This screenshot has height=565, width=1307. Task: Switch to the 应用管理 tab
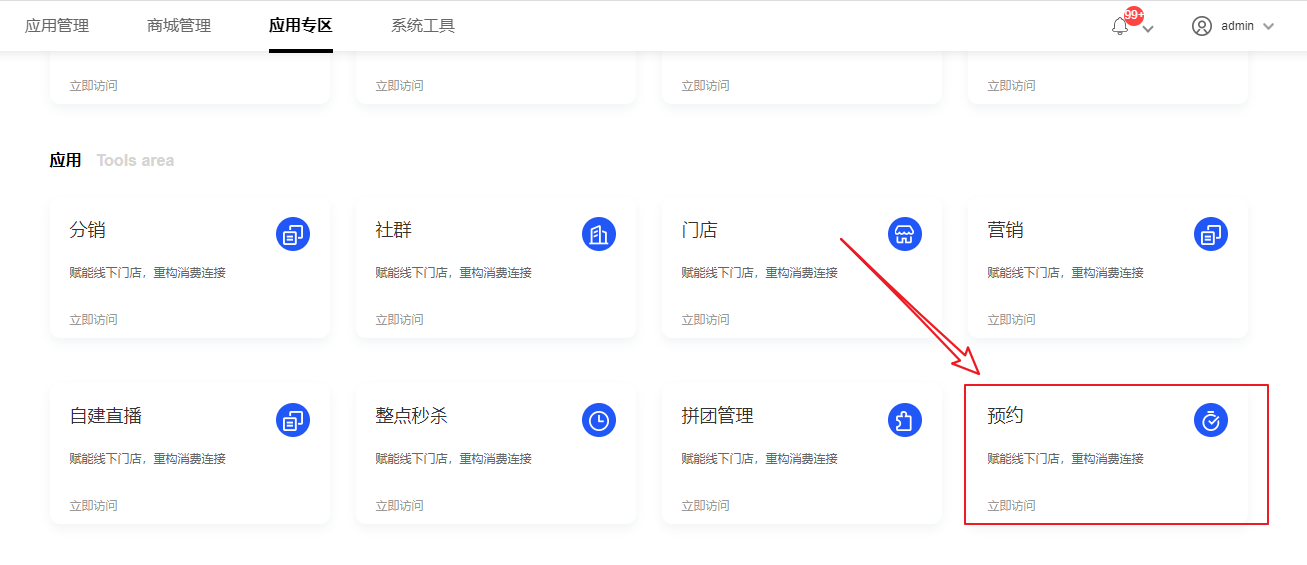click(57, 26)
